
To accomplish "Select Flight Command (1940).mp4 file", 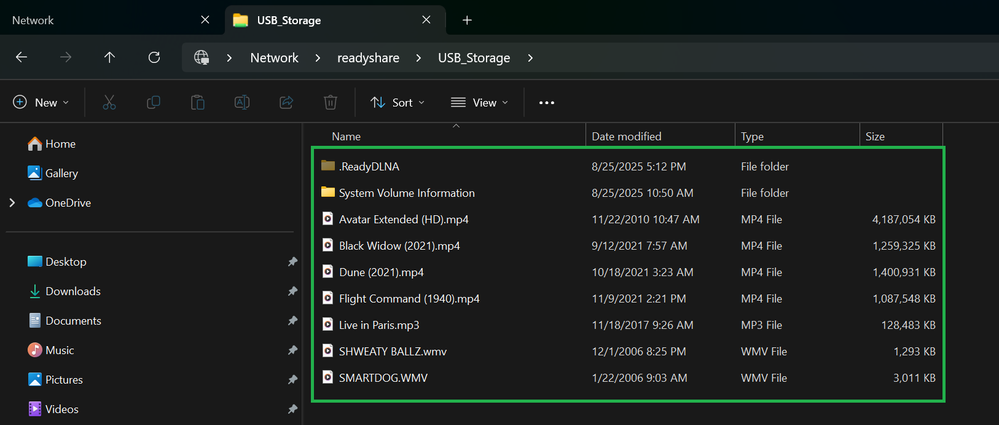I will point(628,298).
